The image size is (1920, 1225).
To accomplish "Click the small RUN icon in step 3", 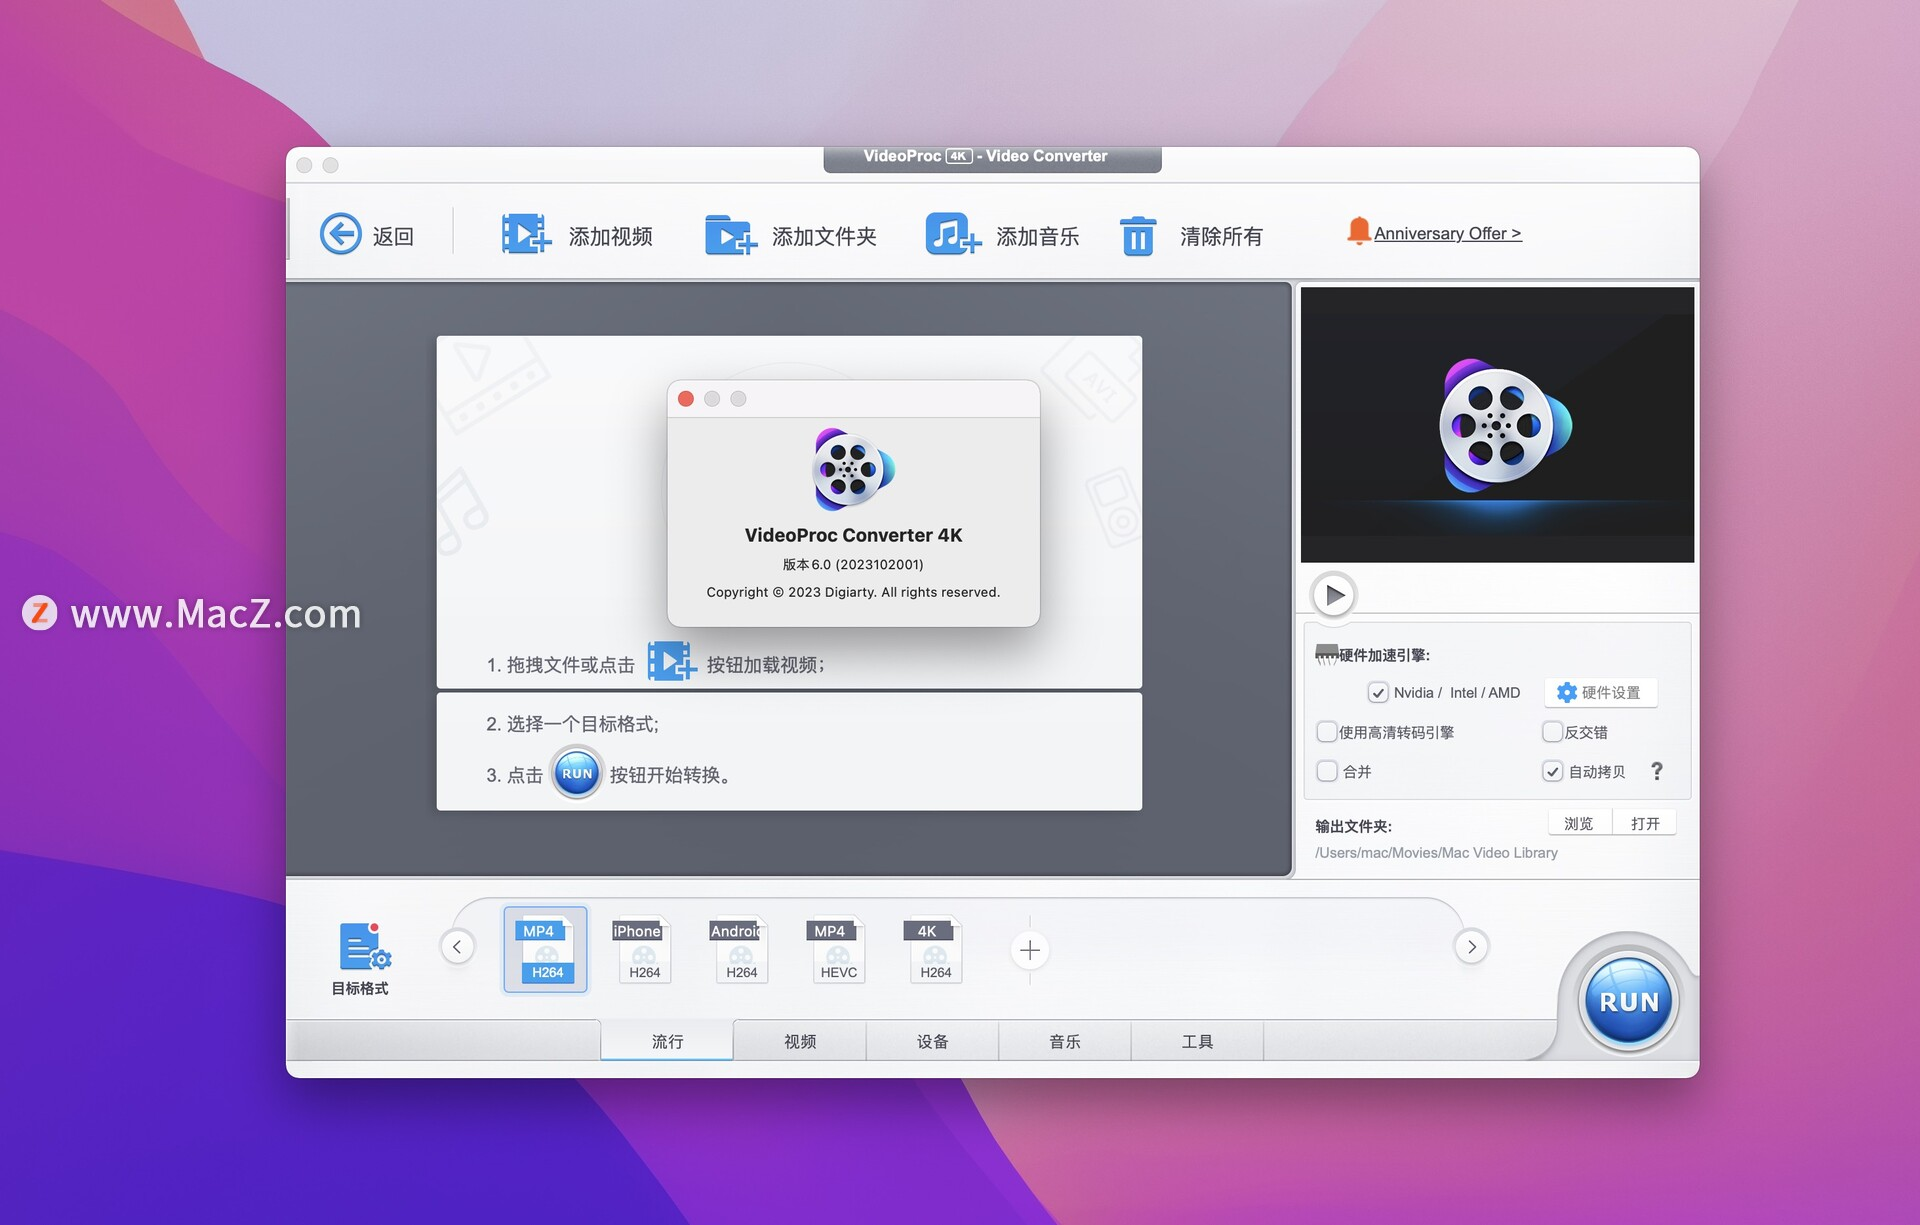I will pyautogui.click(x=577, y=773).
